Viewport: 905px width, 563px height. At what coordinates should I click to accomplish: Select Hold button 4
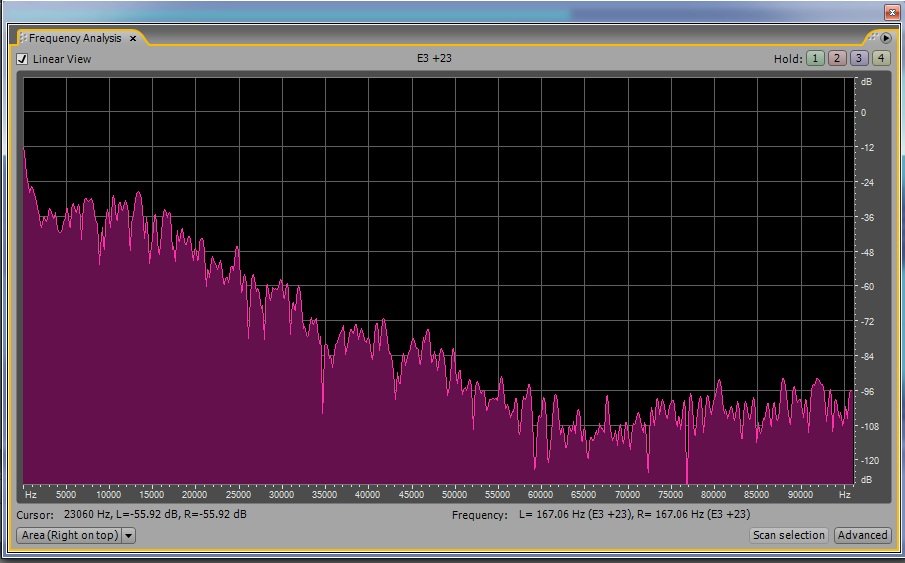881,58
